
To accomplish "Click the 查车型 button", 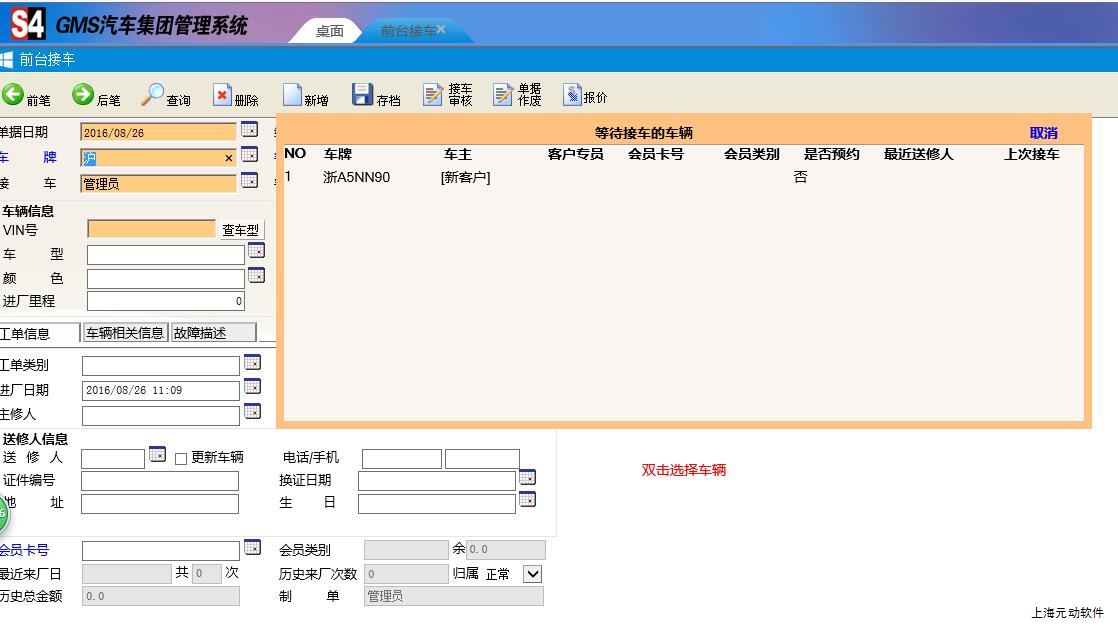I will click(240, 230).
